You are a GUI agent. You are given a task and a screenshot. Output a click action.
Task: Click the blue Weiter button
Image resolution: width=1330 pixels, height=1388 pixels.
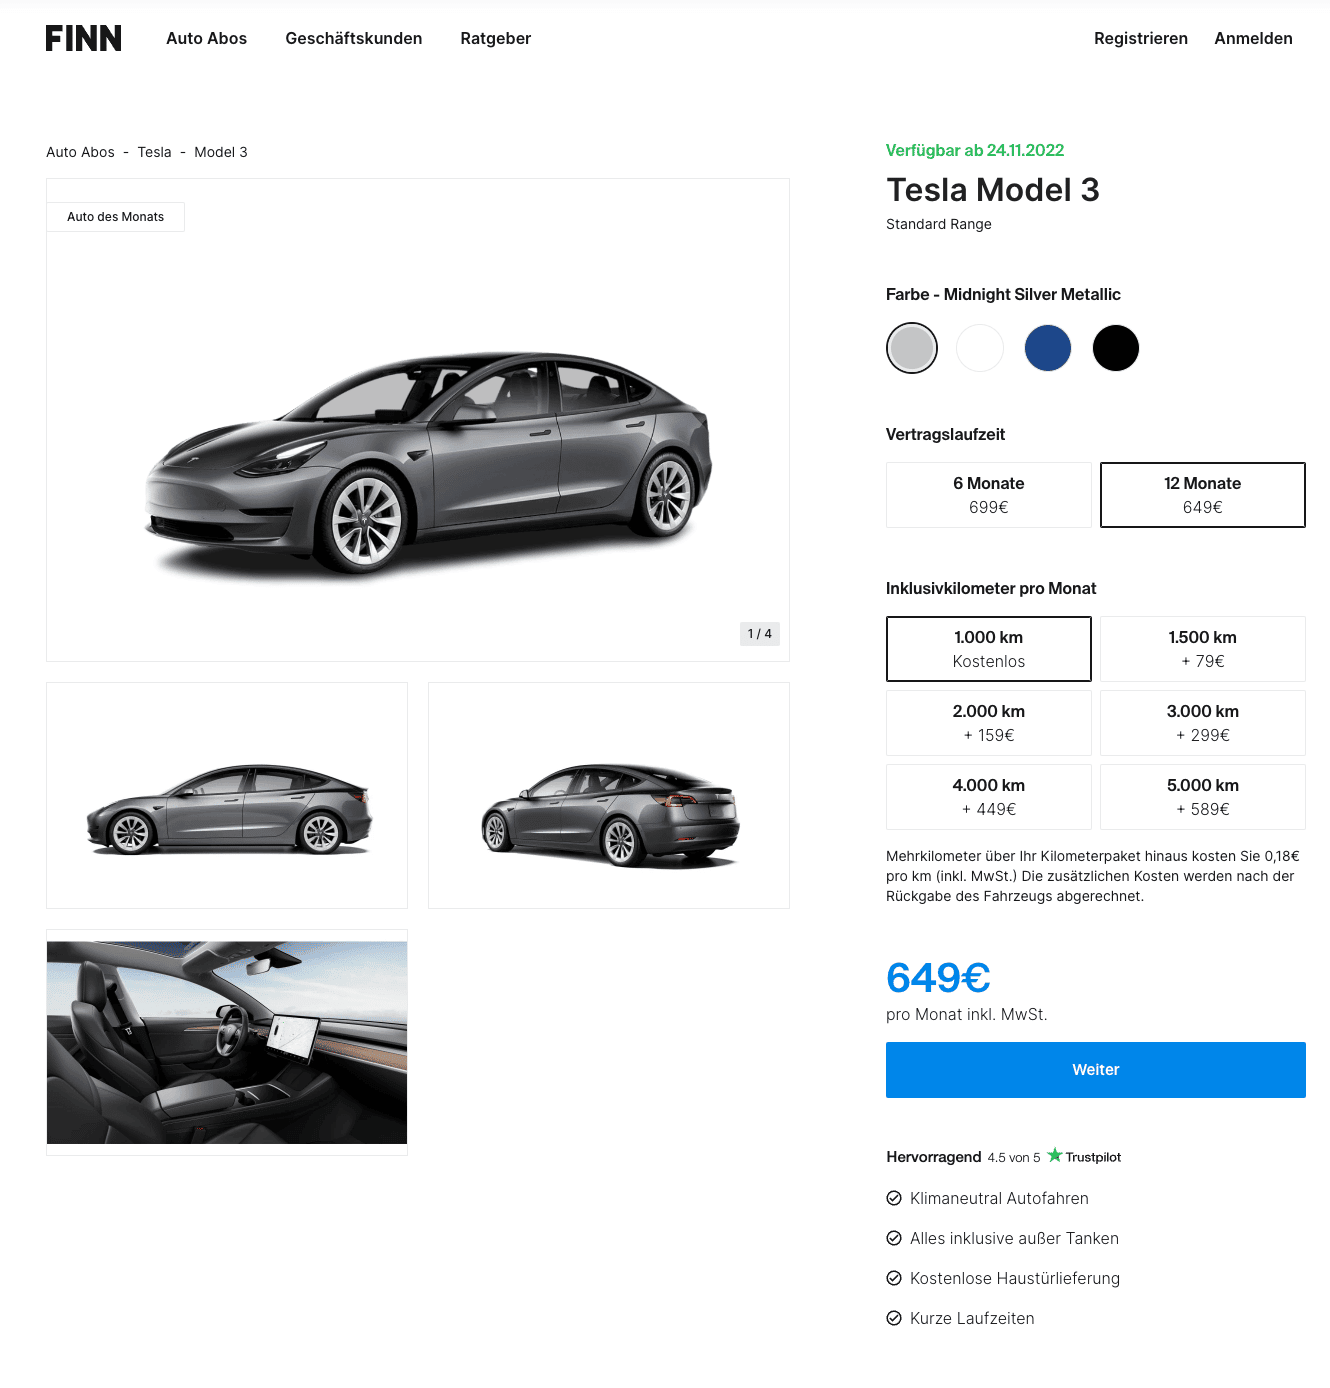click(x=1096, y=1070)
